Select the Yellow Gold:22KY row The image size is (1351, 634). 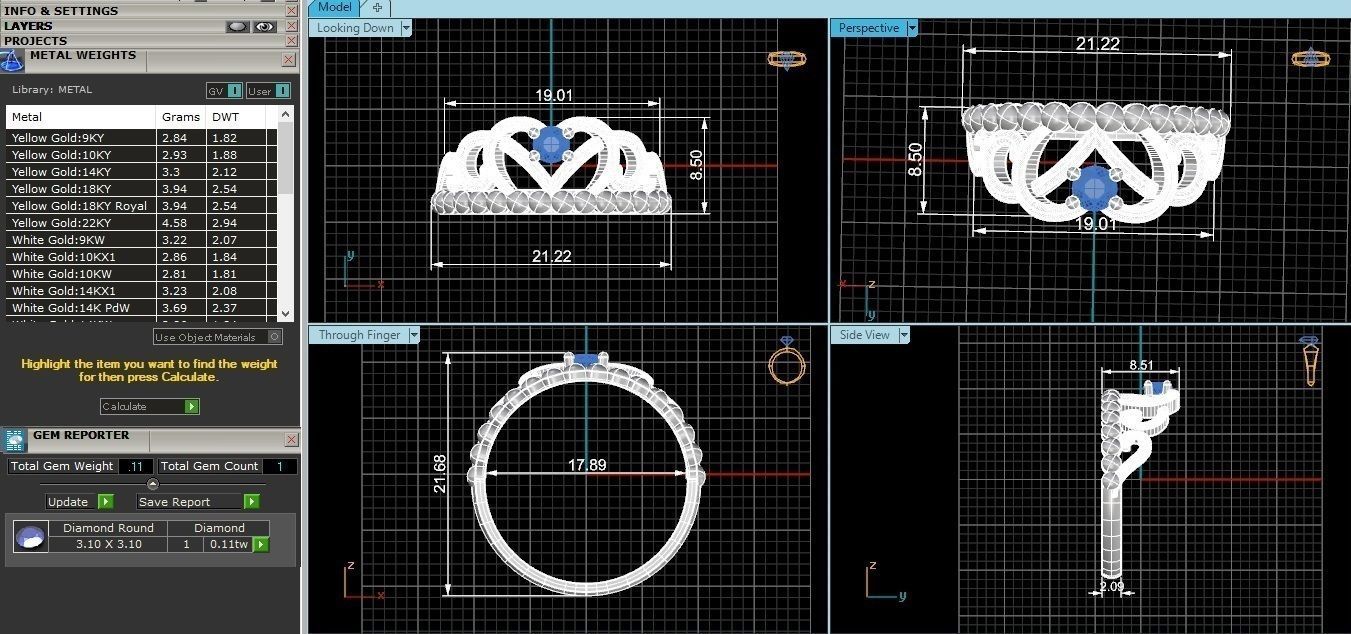coord(142,223)
